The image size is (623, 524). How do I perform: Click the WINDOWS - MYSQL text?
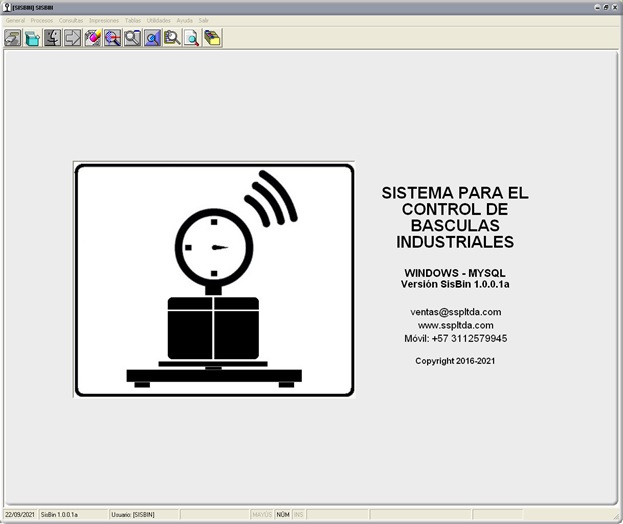pyautogui.click(x=455, y=273)
